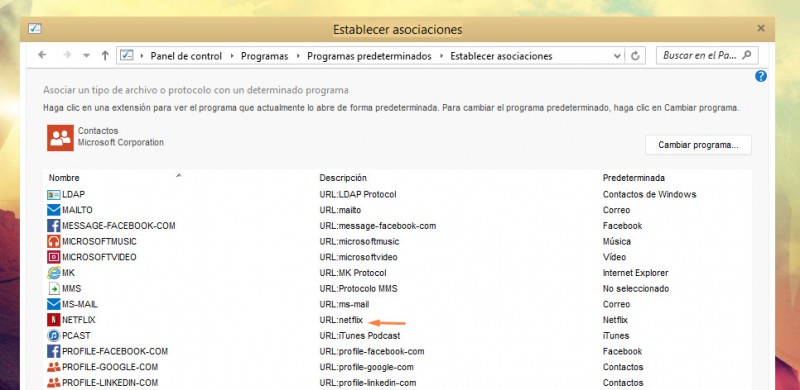Go up one level with up arrow

point(105,55)
